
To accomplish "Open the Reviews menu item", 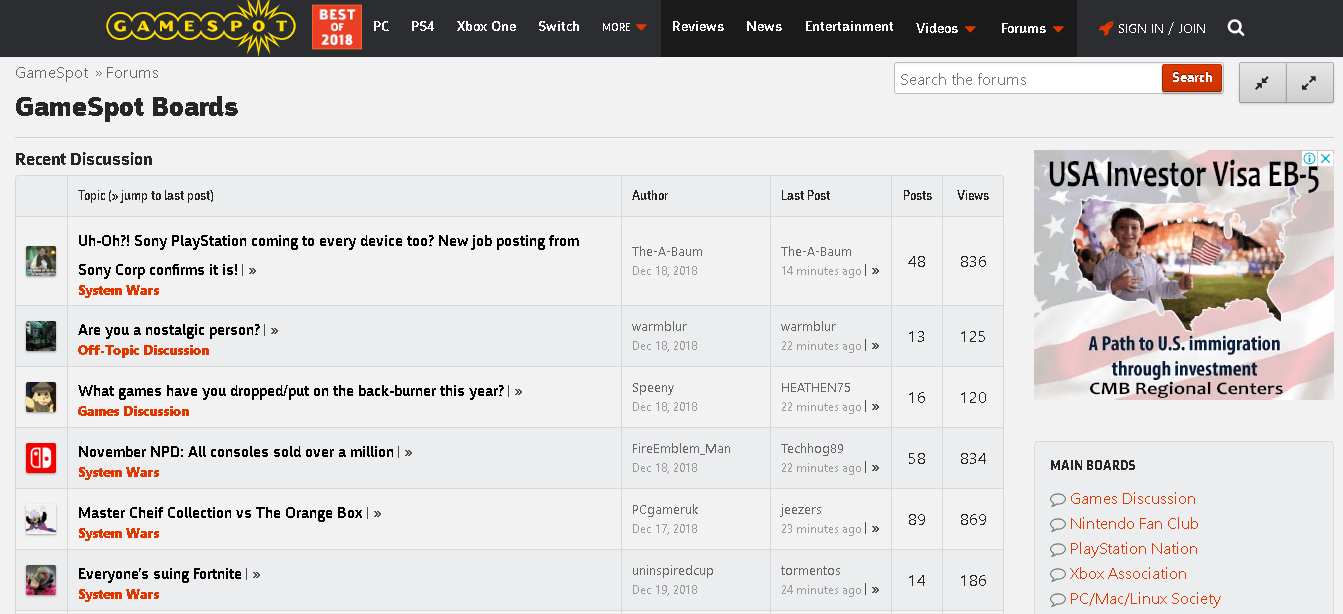I will click(698, 27).
